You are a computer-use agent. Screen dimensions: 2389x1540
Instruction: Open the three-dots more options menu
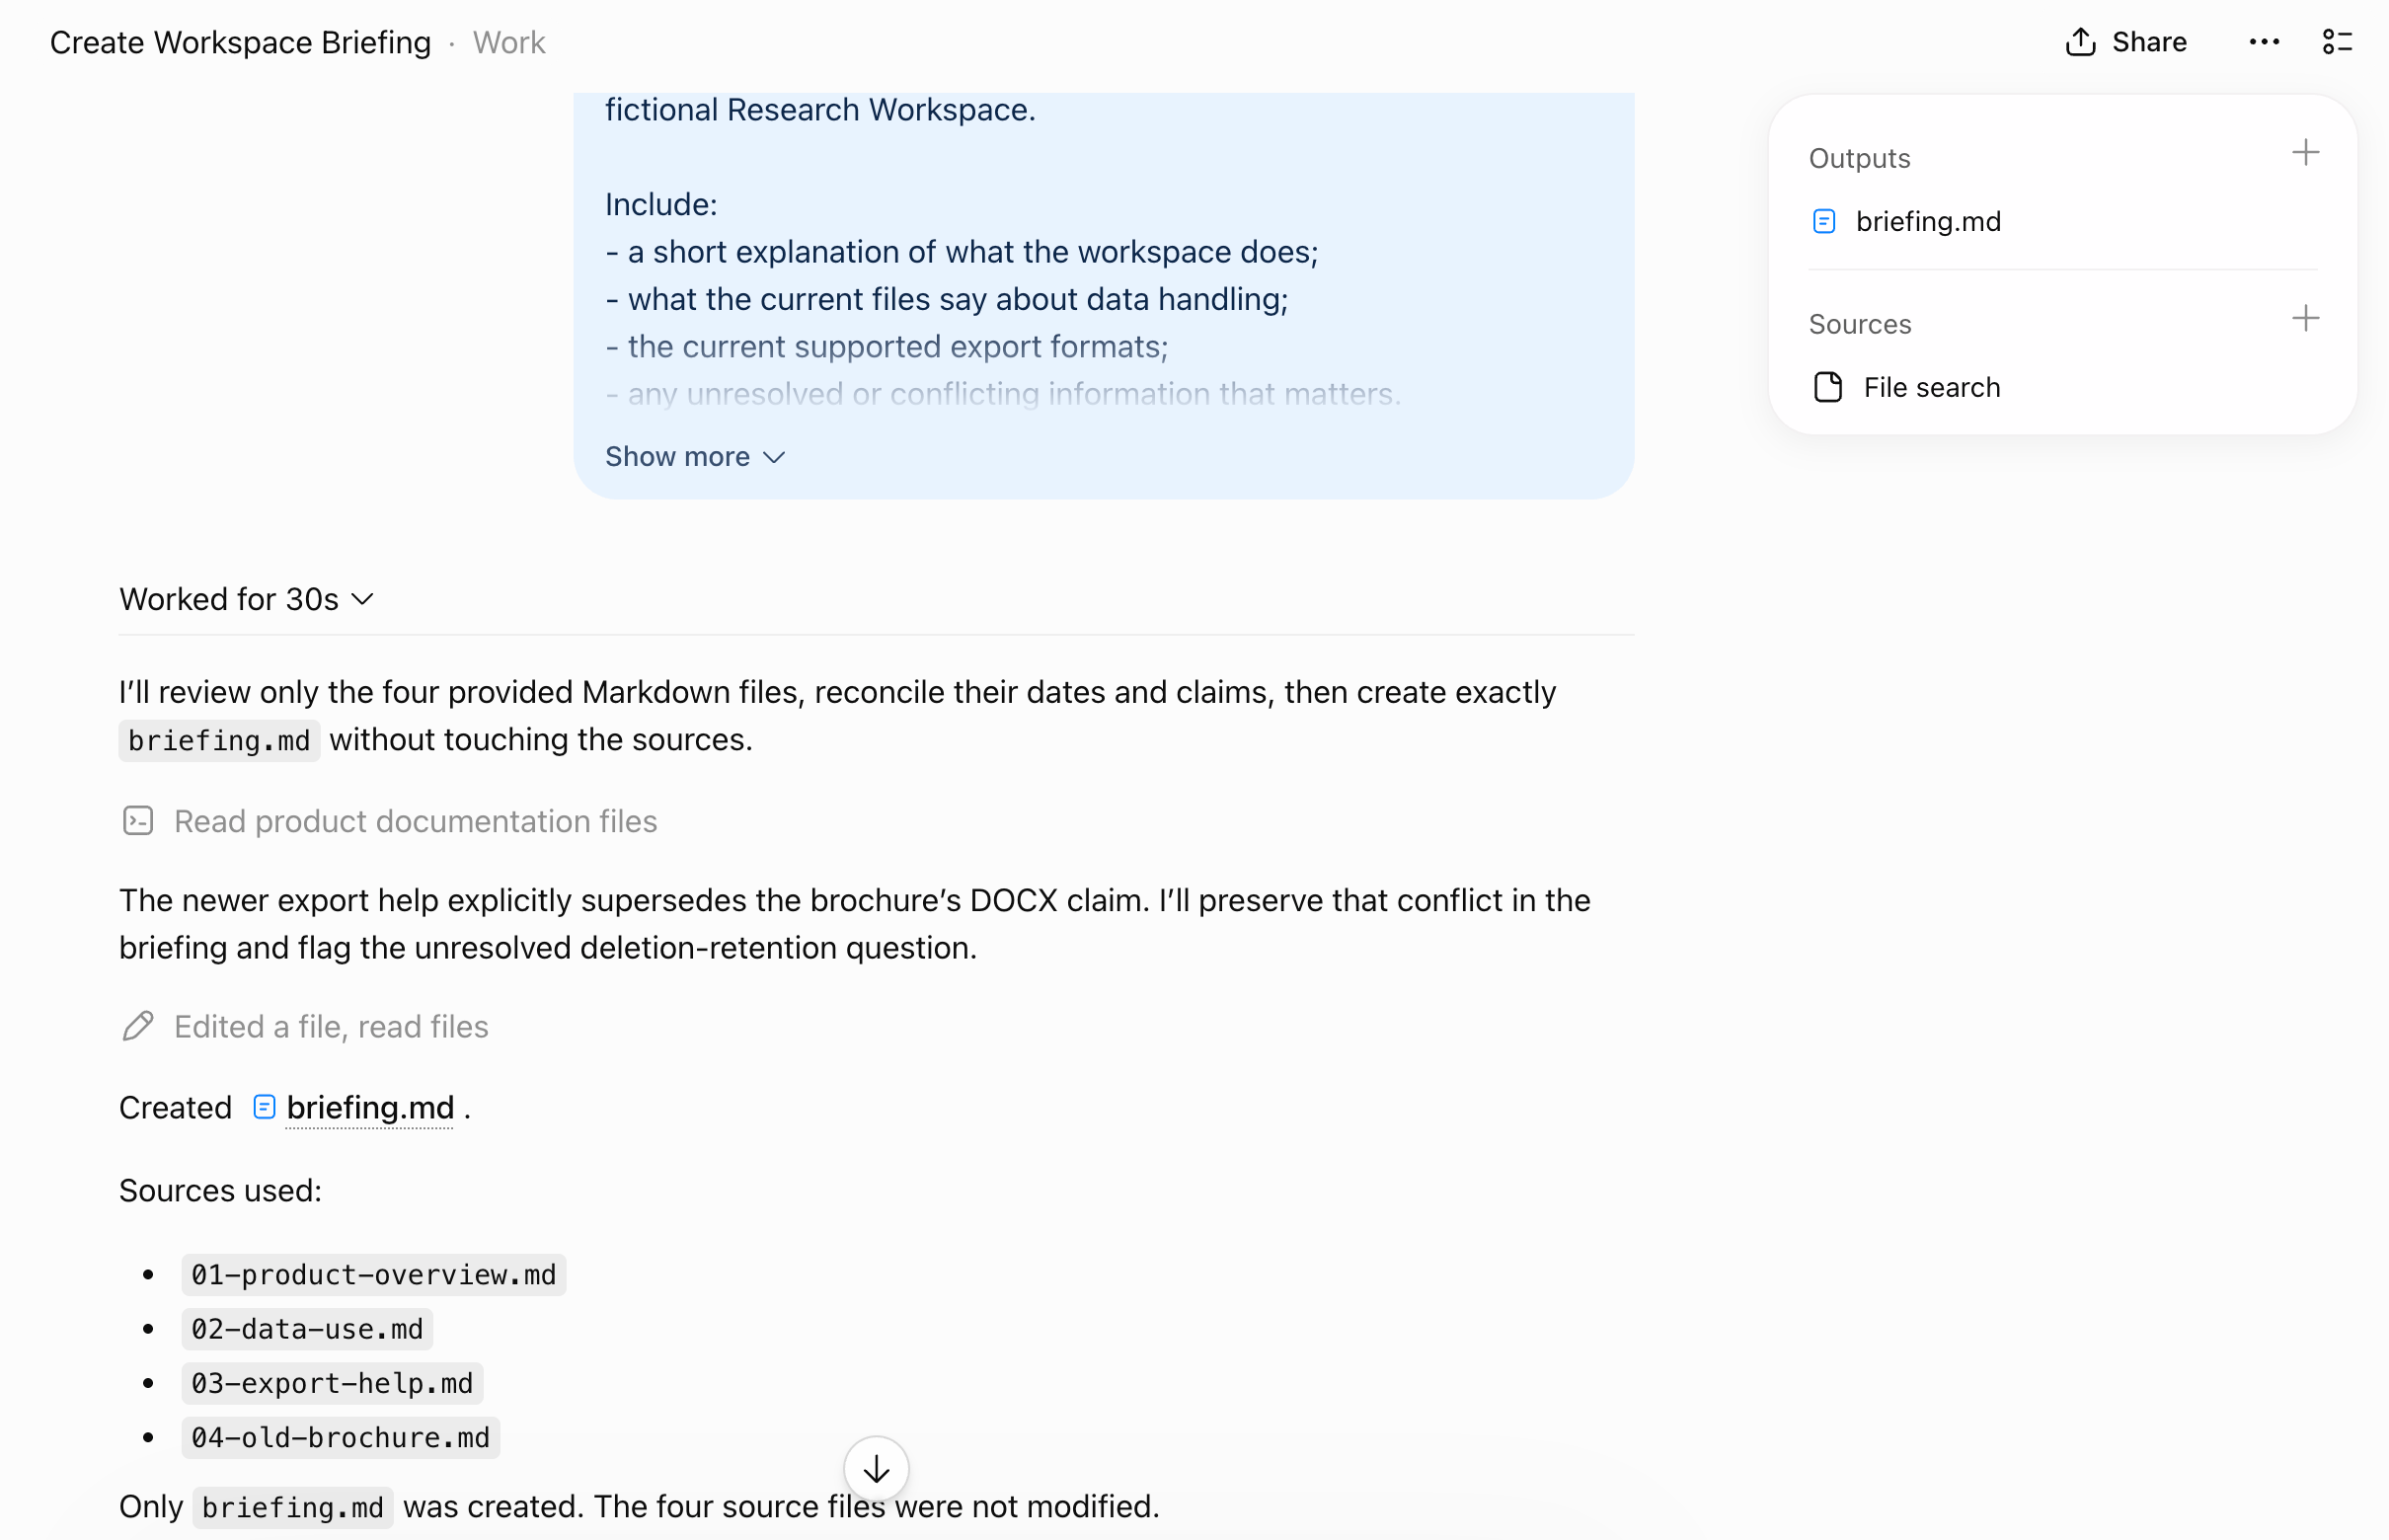click(2264, 42)
